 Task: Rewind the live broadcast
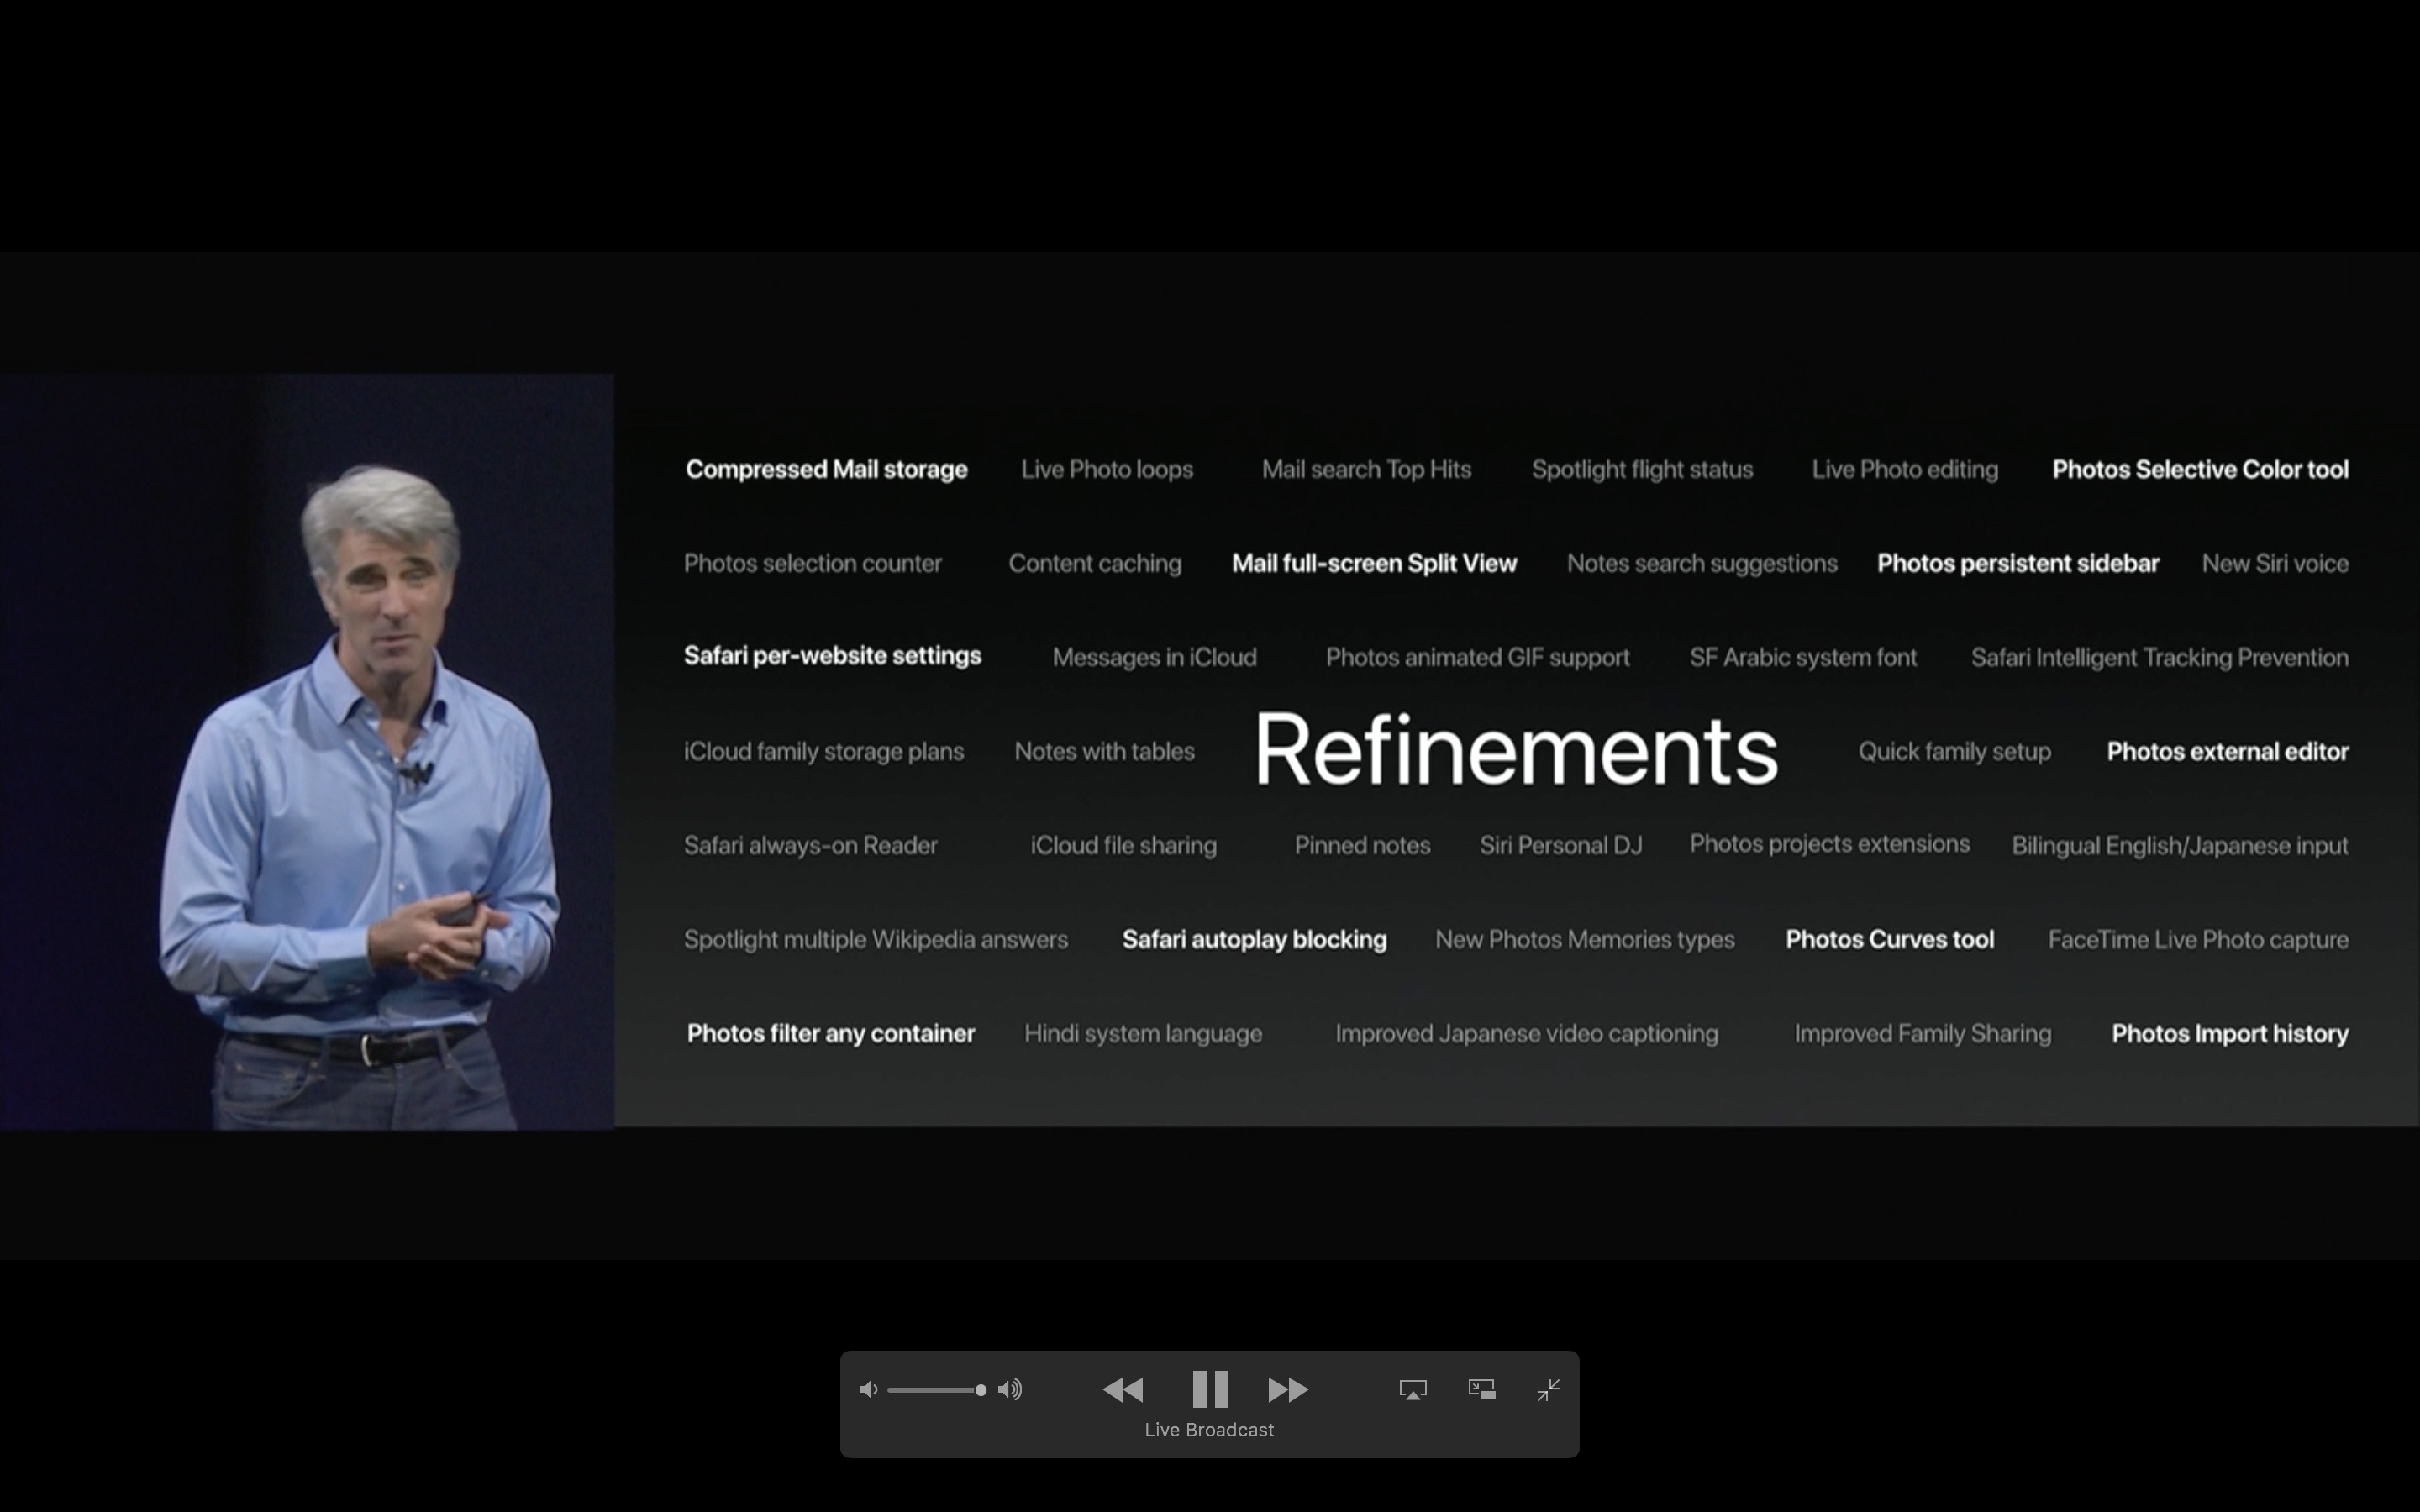pos(1122,1389)
